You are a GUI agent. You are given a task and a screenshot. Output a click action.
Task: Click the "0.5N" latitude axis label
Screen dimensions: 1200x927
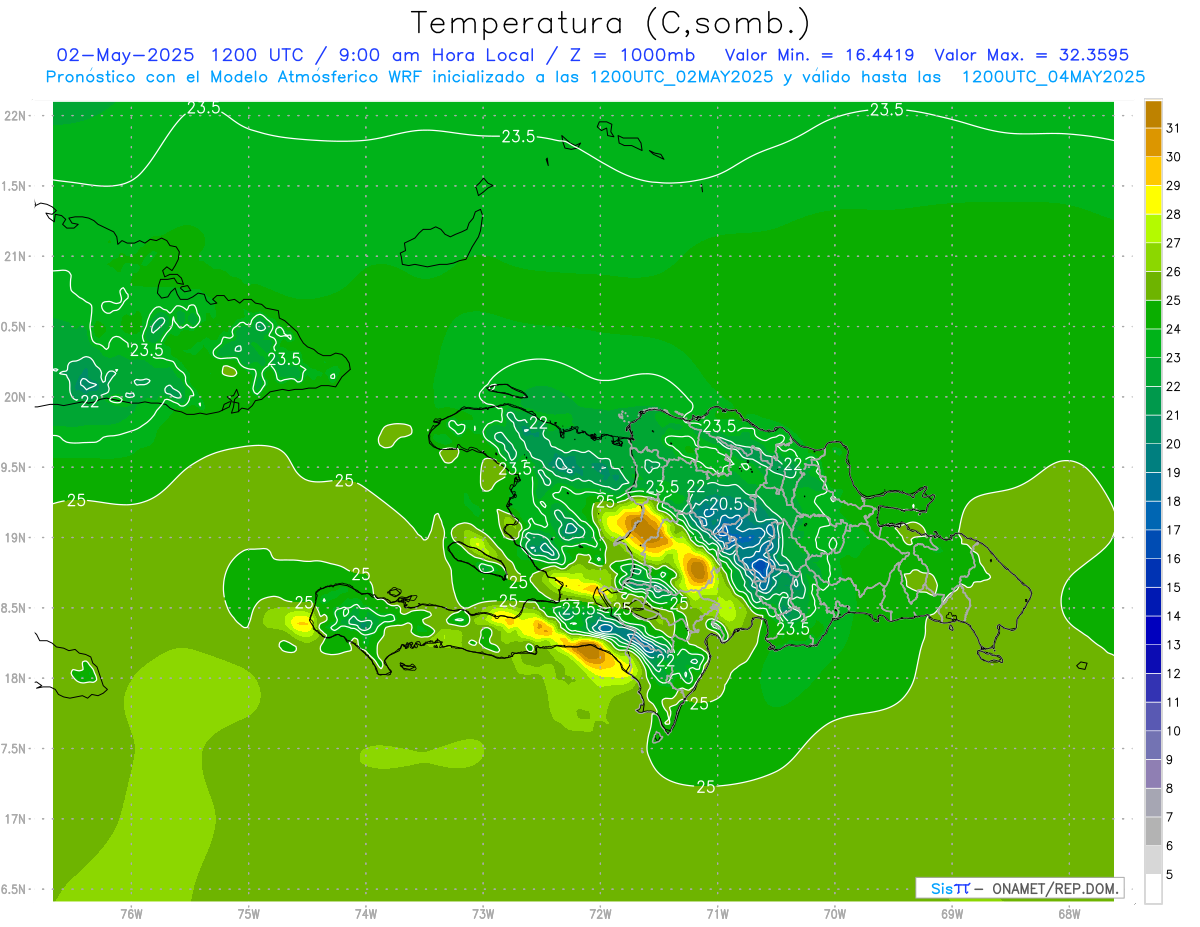(14, 327)
